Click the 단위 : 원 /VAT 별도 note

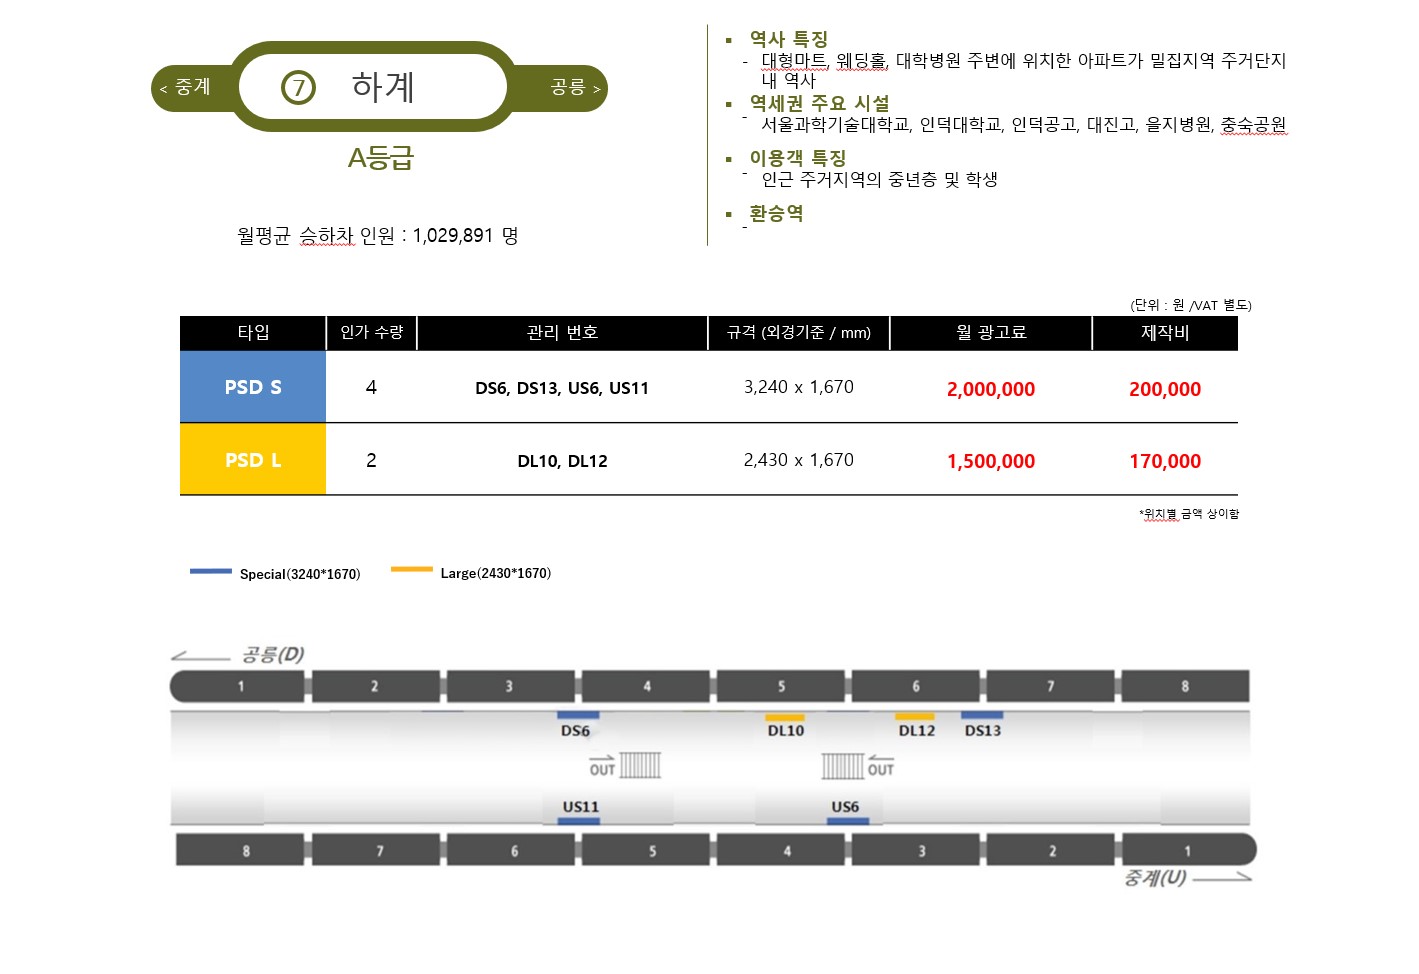(1190, 305)
